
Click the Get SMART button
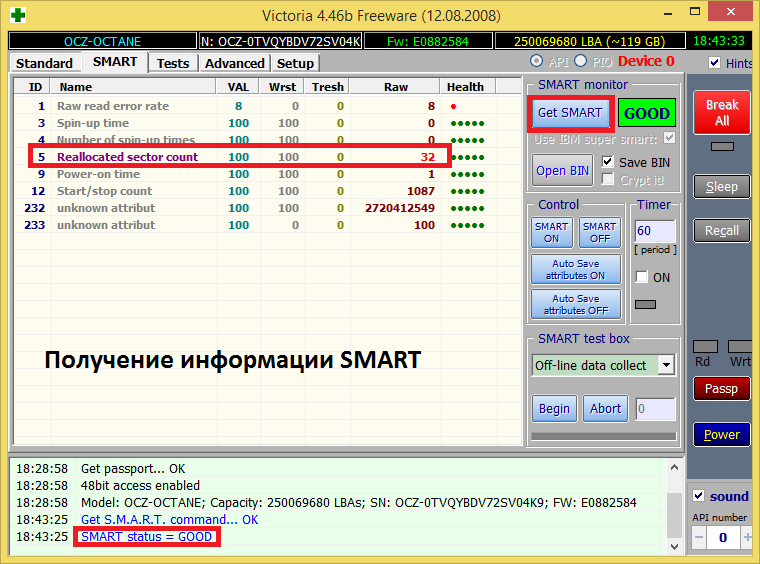tap(570, 113)
